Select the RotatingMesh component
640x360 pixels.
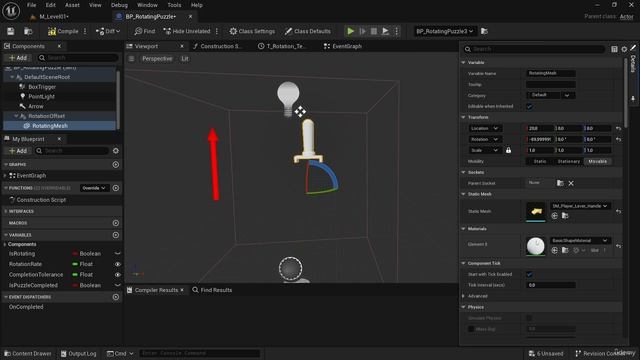point(50,126)
